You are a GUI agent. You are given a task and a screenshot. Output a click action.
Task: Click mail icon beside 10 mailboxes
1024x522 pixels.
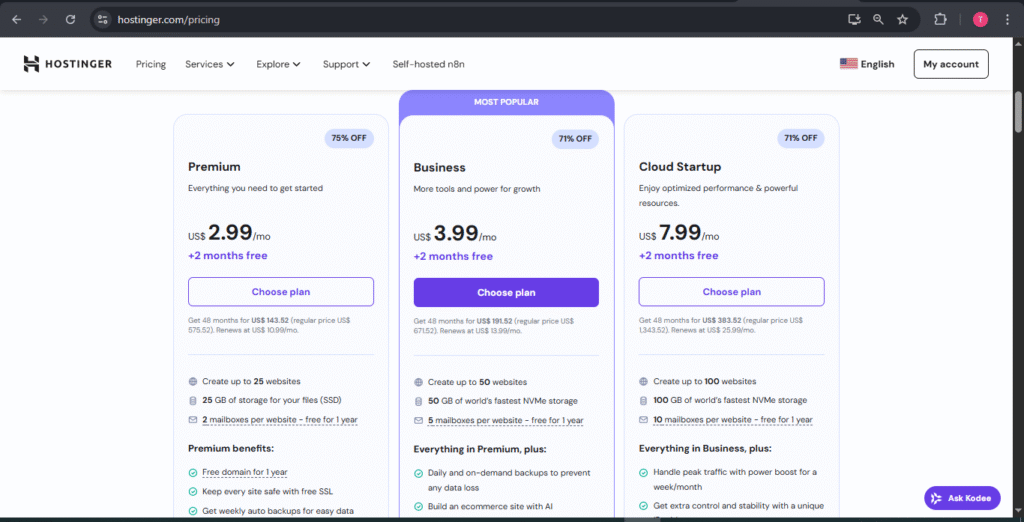click(x=643, y=420)
